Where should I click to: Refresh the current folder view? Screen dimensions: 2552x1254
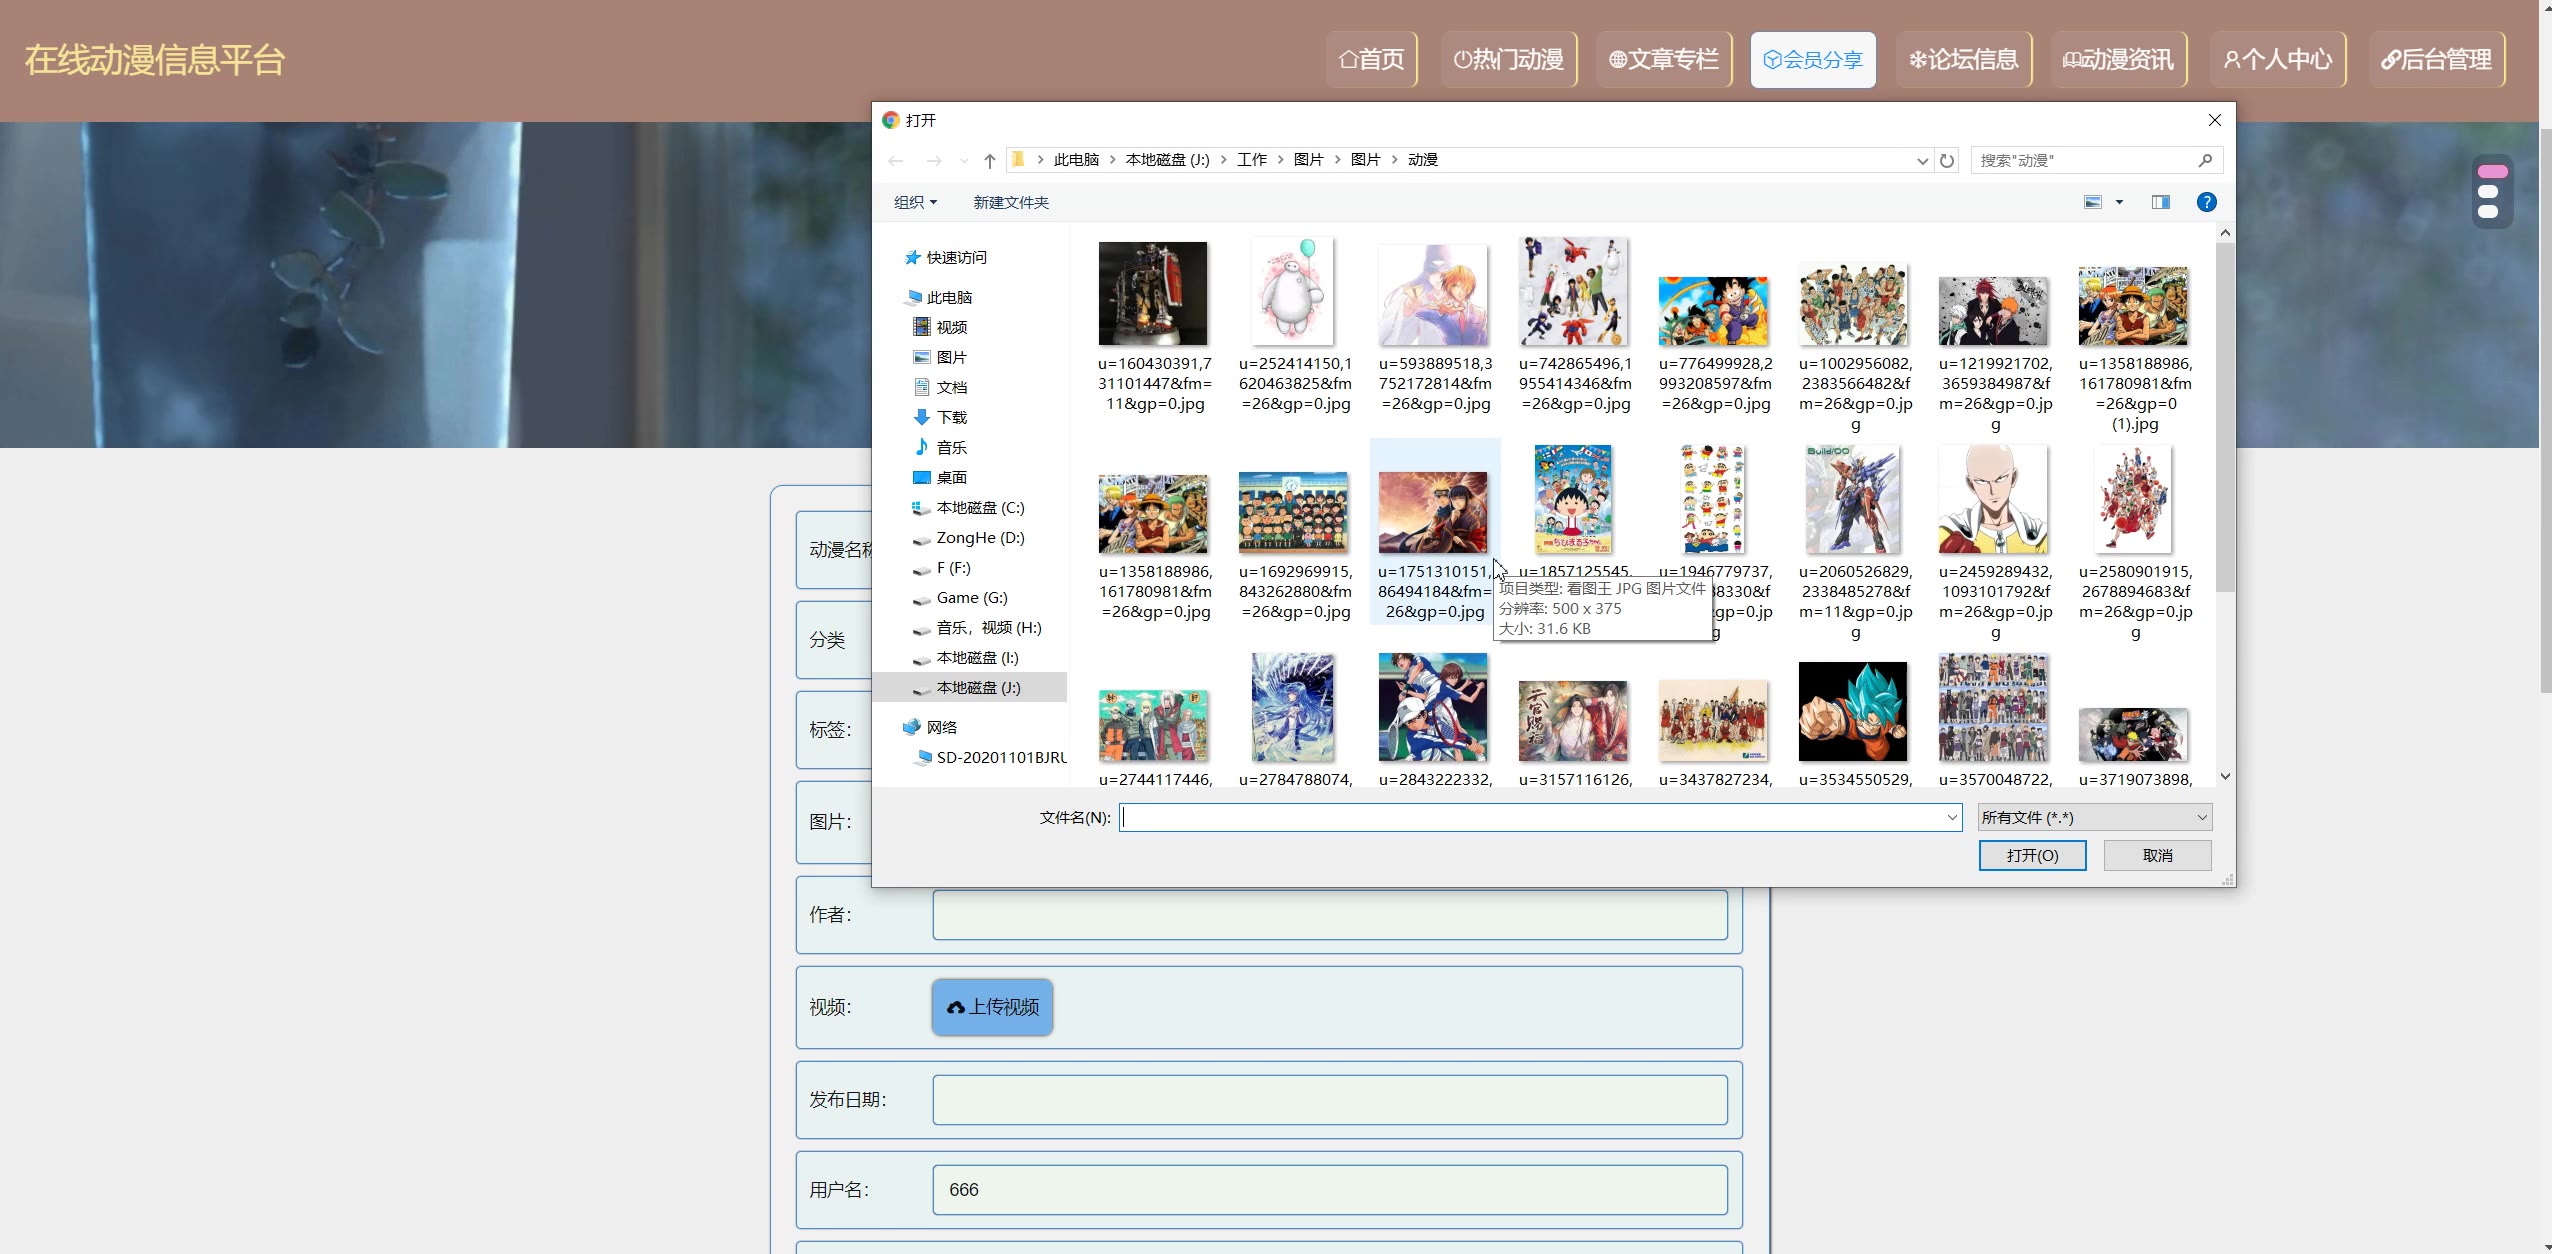[x=1946, y=160]
